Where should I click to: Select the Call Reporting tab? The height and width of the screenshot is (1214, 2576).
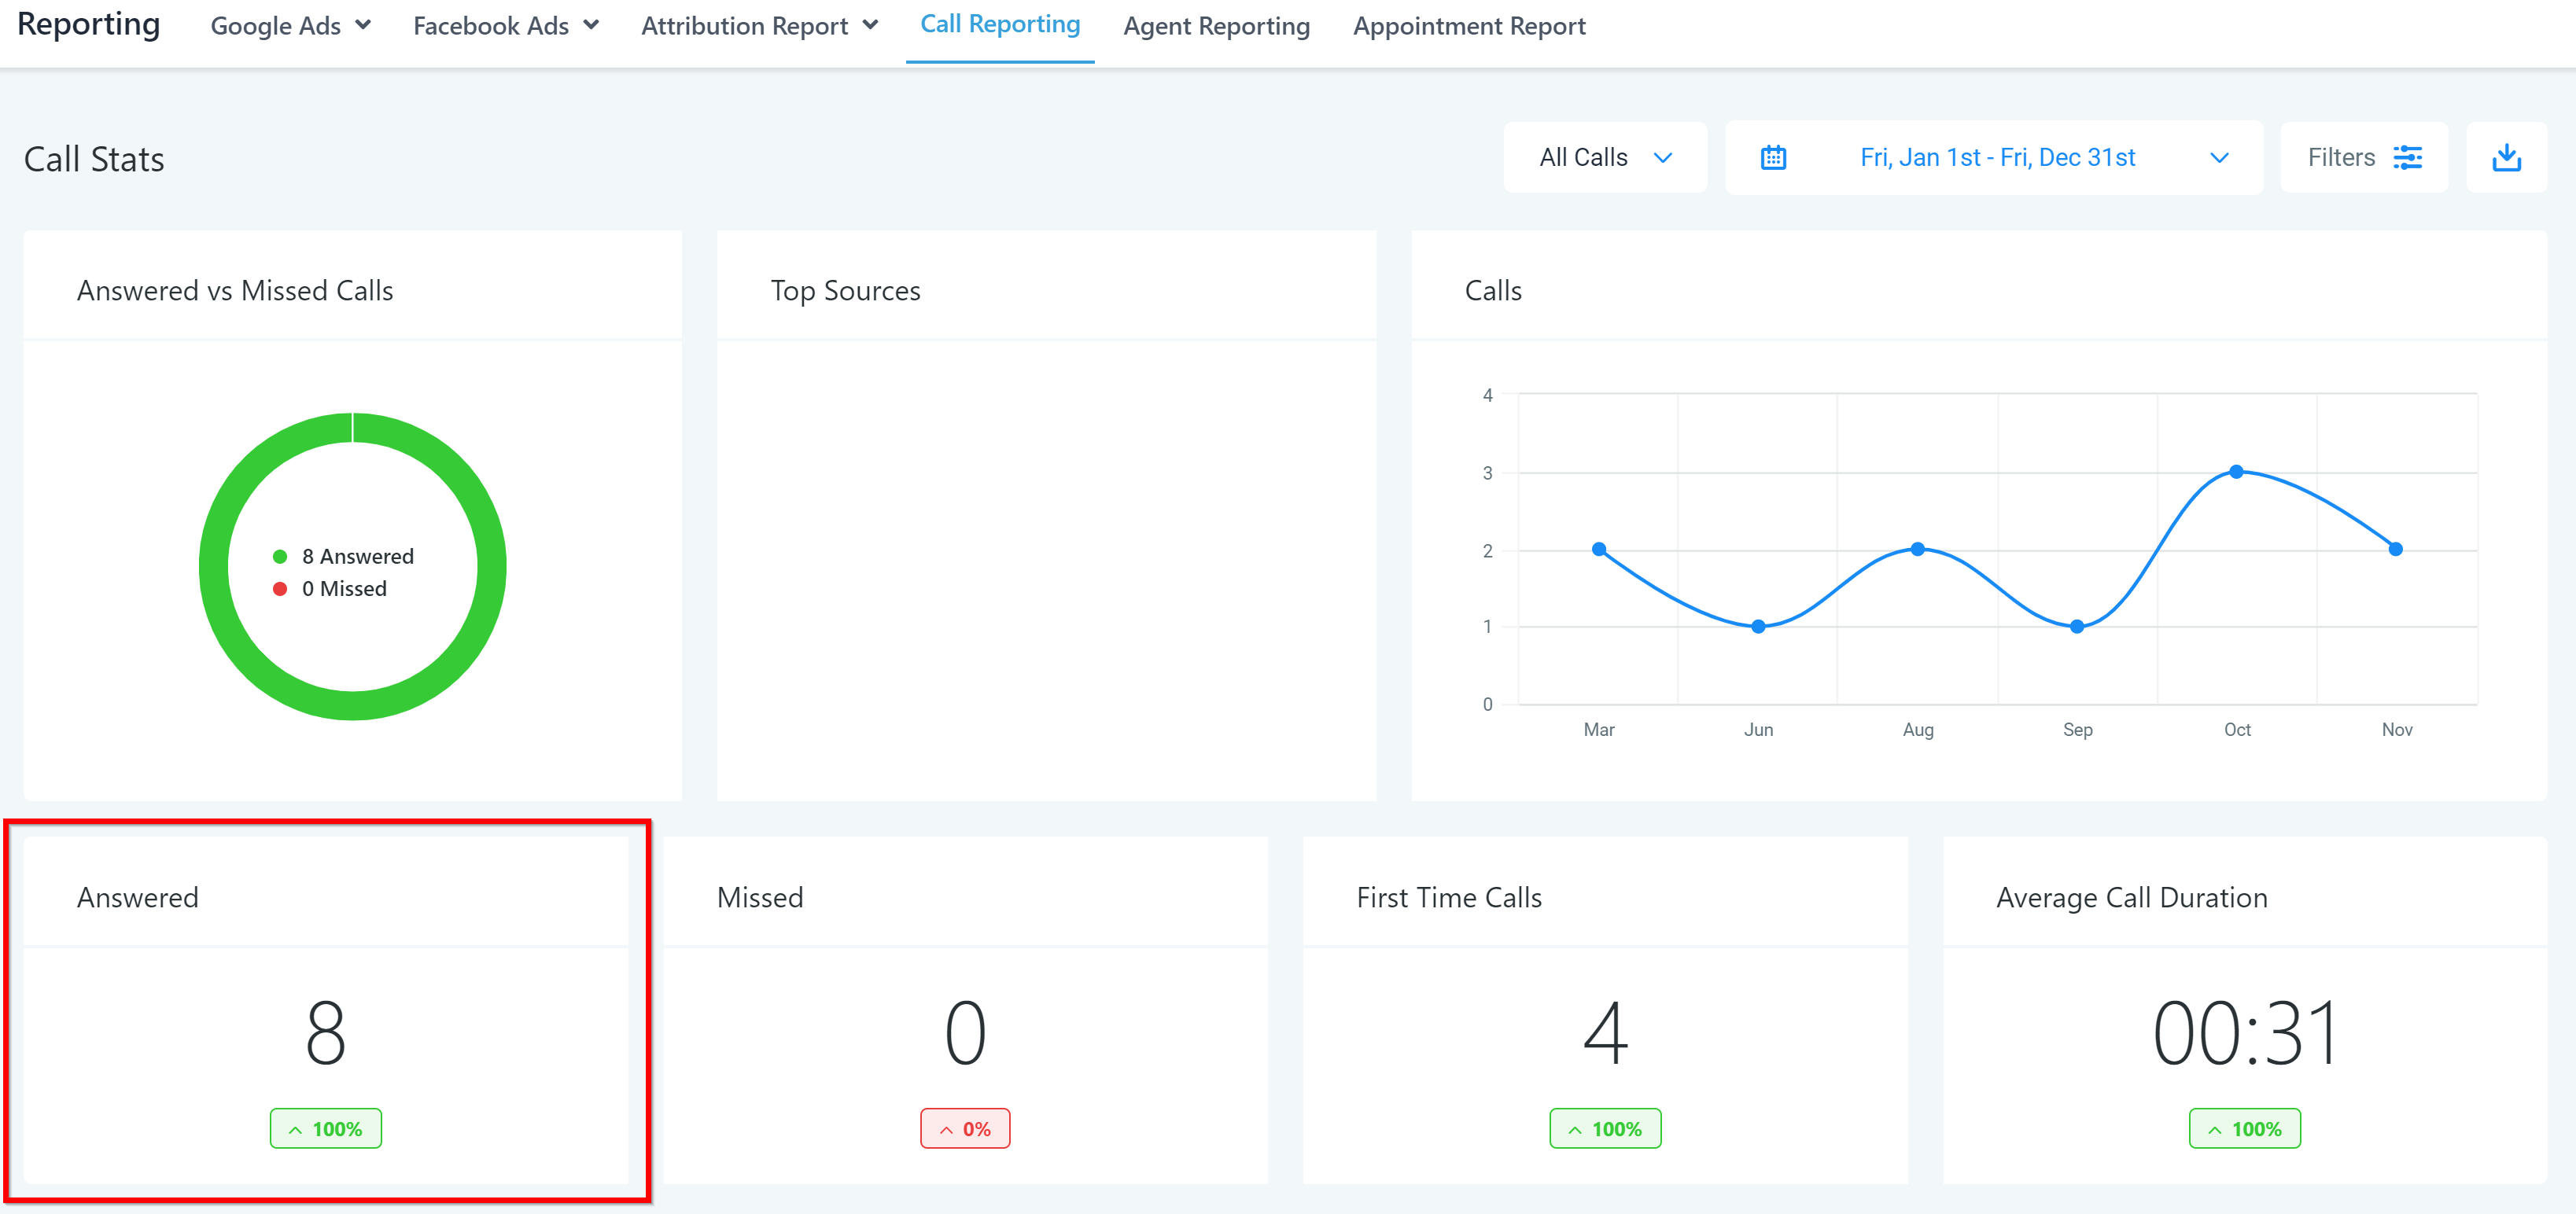(1000, 24)
